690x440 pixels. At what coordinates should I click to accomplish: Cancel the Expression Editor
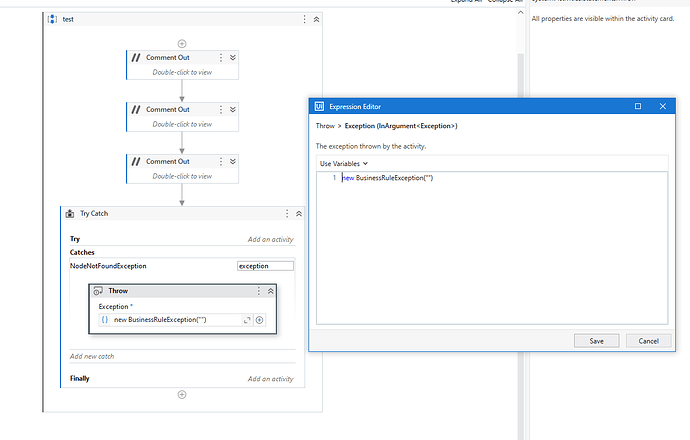click(x=649, y=341)
